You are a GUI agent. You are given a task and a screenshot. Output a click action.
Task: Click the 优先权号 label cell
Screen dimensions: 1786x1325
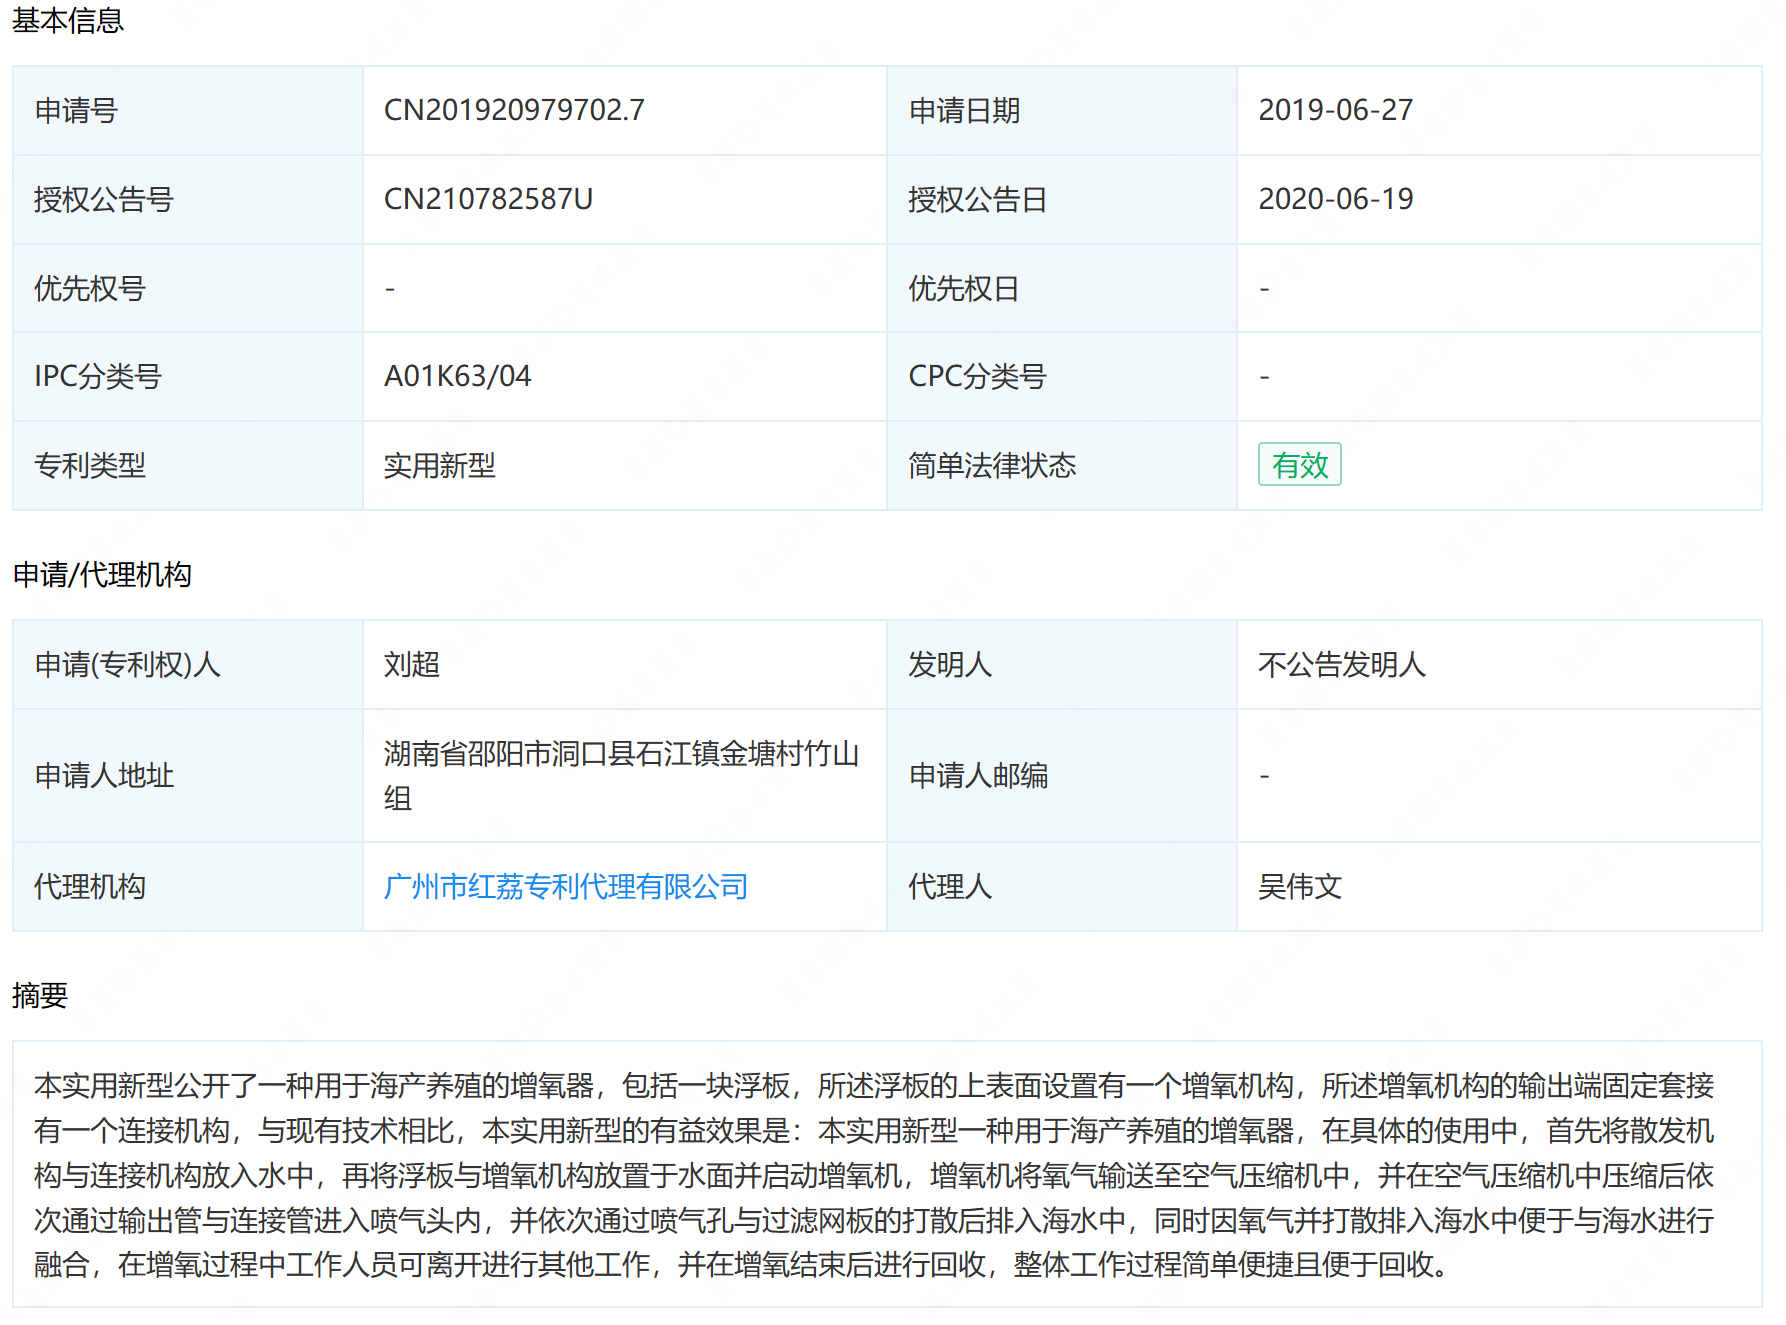click(x=188, y=288)
